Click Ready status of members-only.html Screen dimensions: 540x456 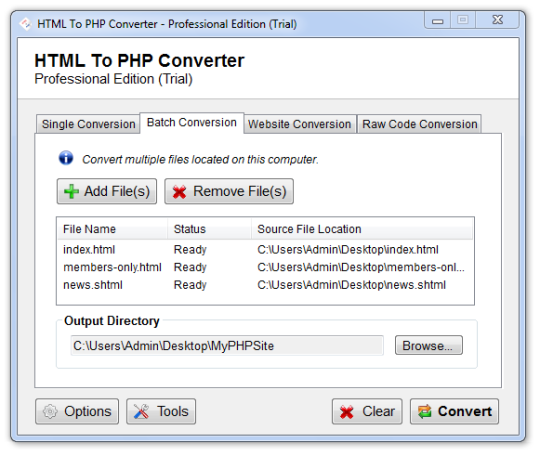tap(190, 267)
